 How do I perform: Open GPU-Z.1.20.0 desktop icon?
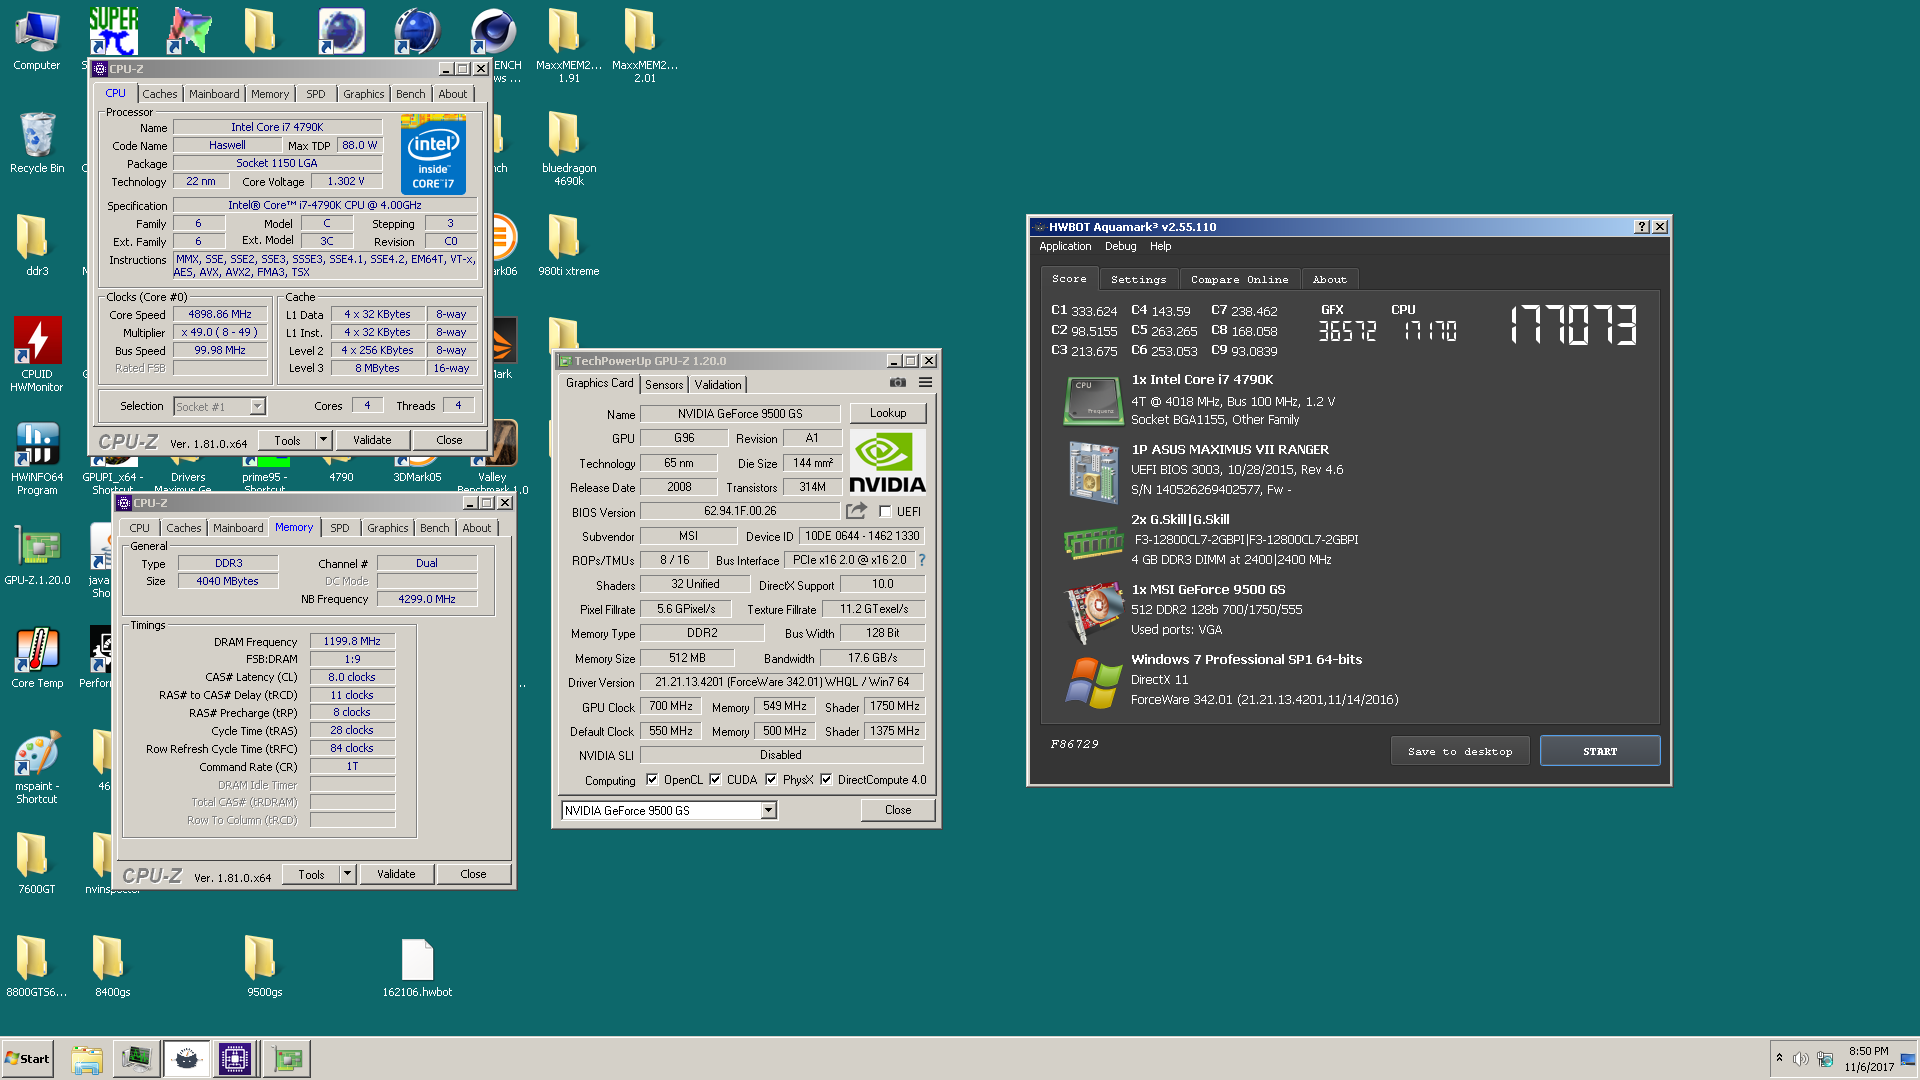click(37, 555)
